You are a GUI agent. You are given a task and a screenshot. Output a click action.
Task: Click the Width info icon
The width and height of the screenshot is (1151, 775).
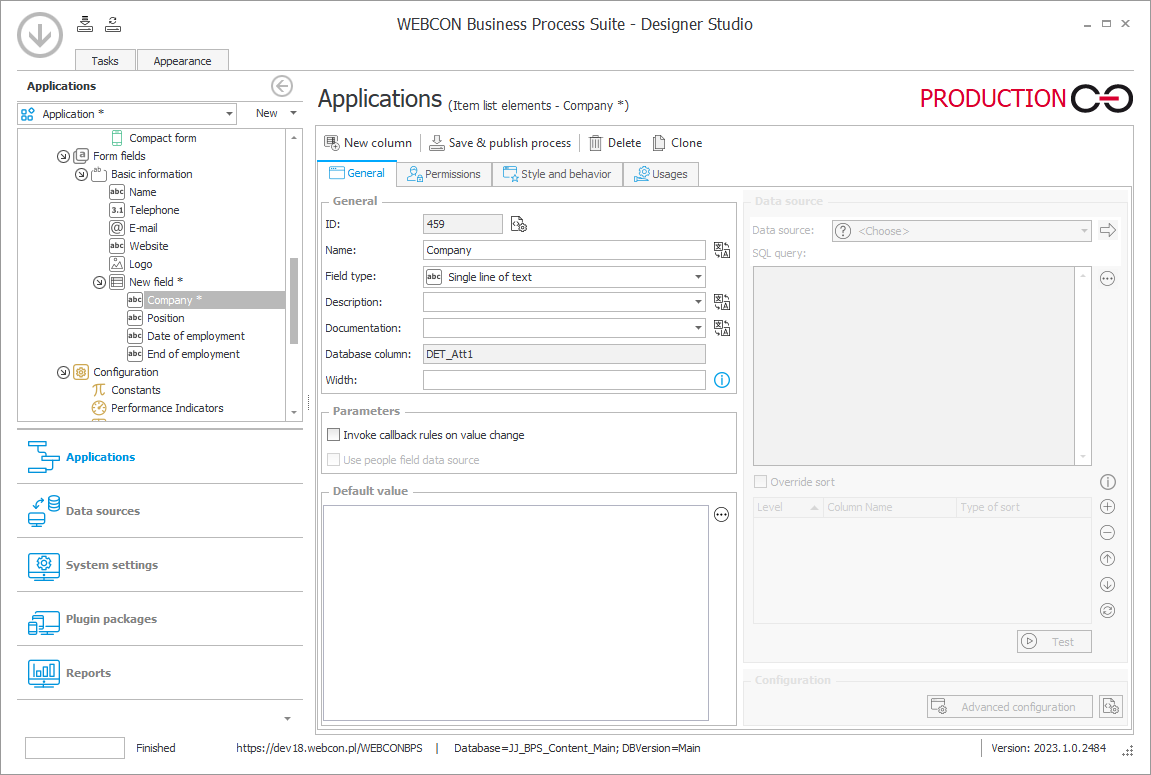[722, 380]
